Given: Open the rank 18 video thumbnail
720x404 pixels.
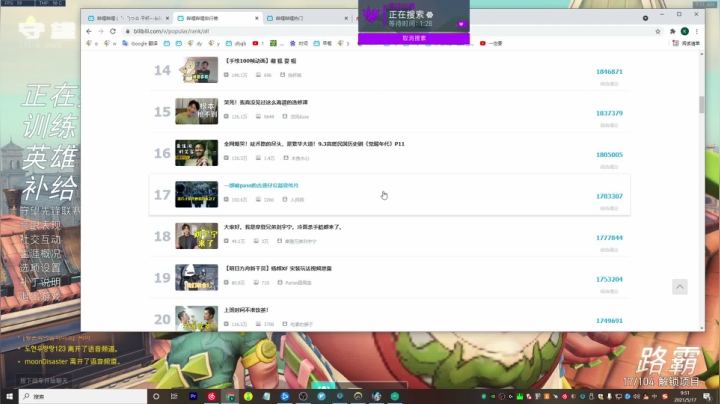Looking at the screenshot, I should click(197, 236).
